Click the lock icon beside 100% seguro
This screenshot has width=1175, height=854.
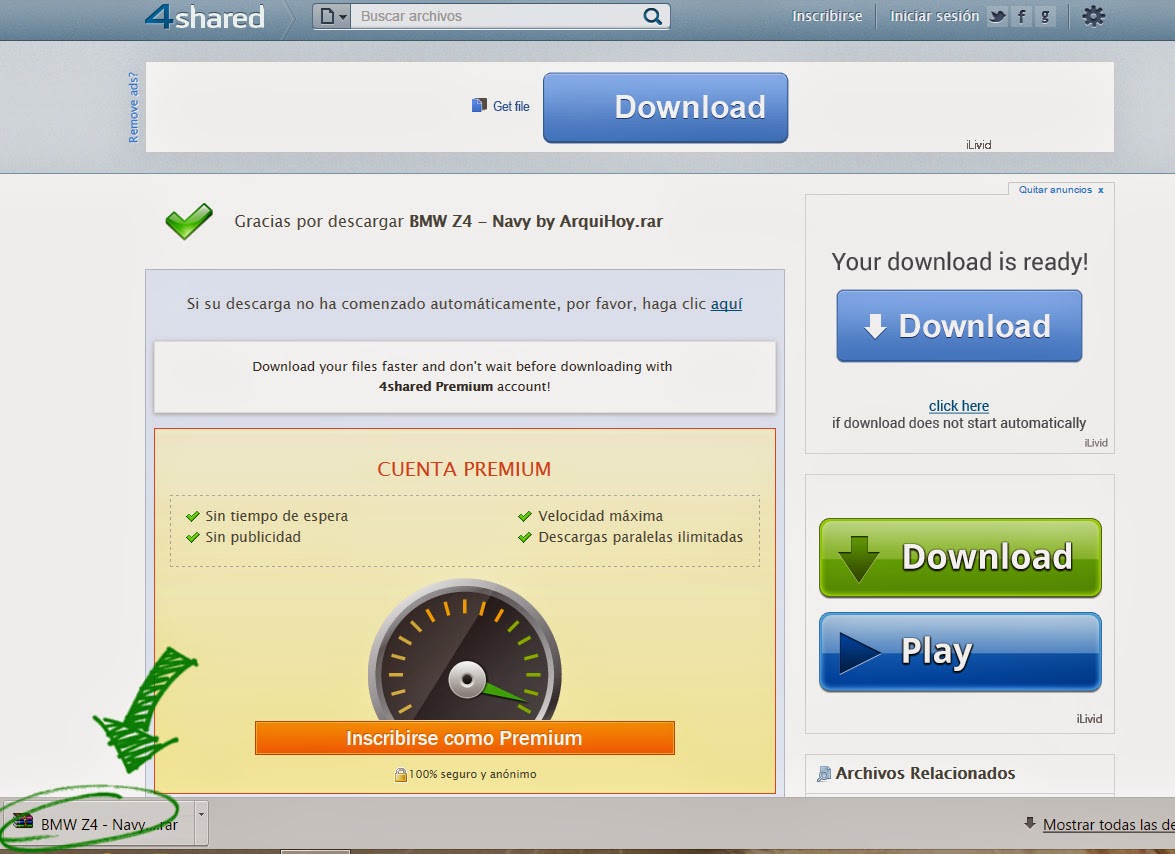tap(401, 775)
